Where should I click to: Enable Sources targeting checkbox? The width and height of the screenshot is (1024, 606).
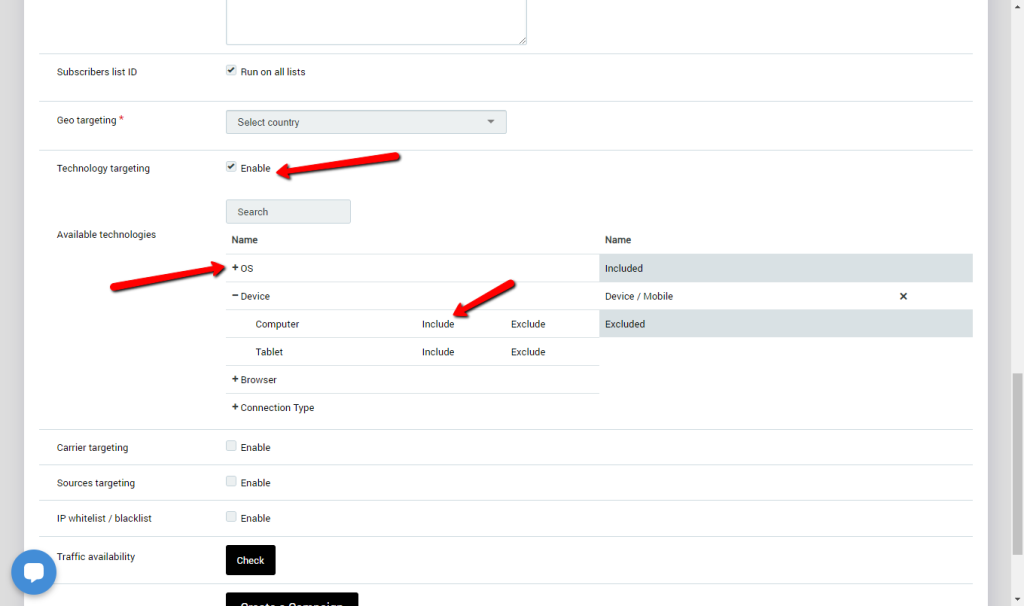point(232,482)
